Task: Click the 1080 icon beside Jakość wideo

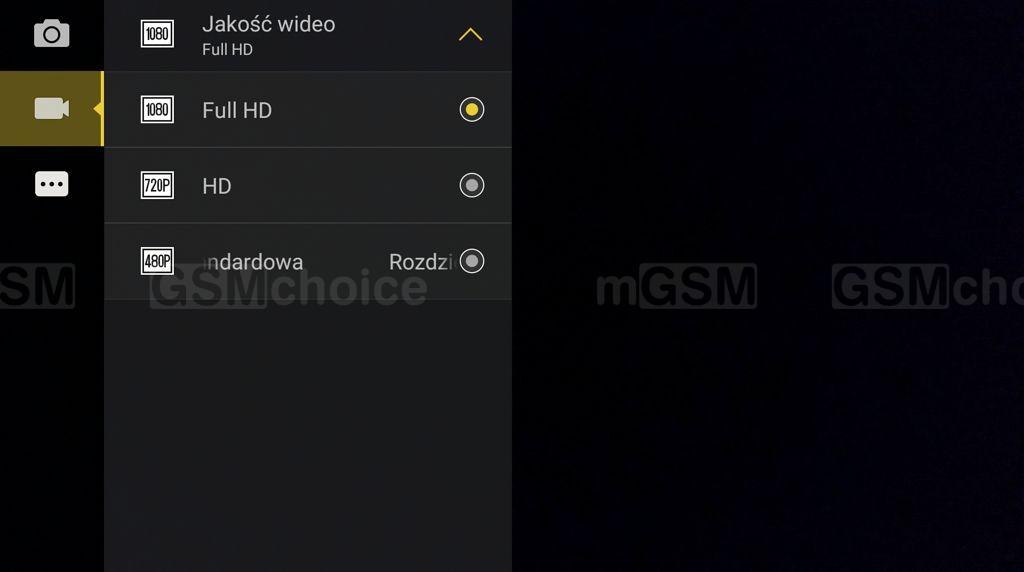Action: tap(157, 34)
